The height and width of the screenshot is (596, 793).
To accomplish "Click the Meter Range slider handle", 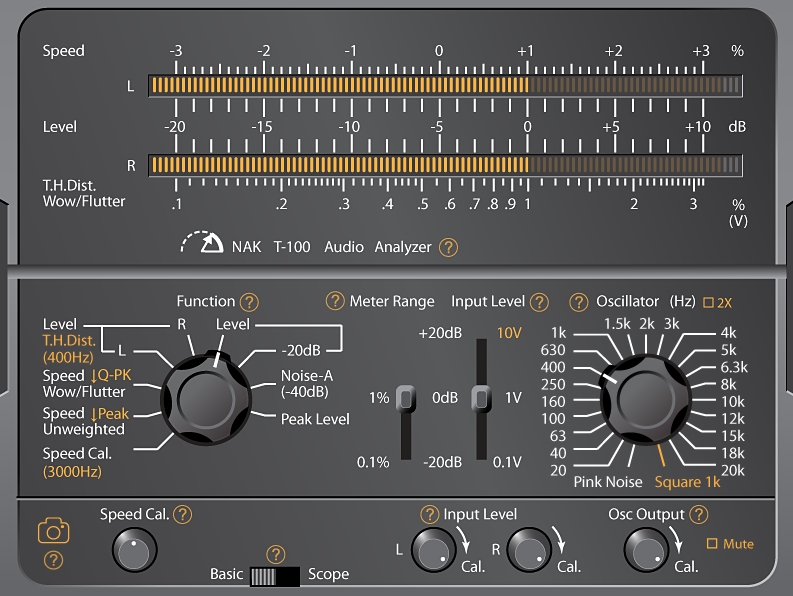I will [406, 398].
